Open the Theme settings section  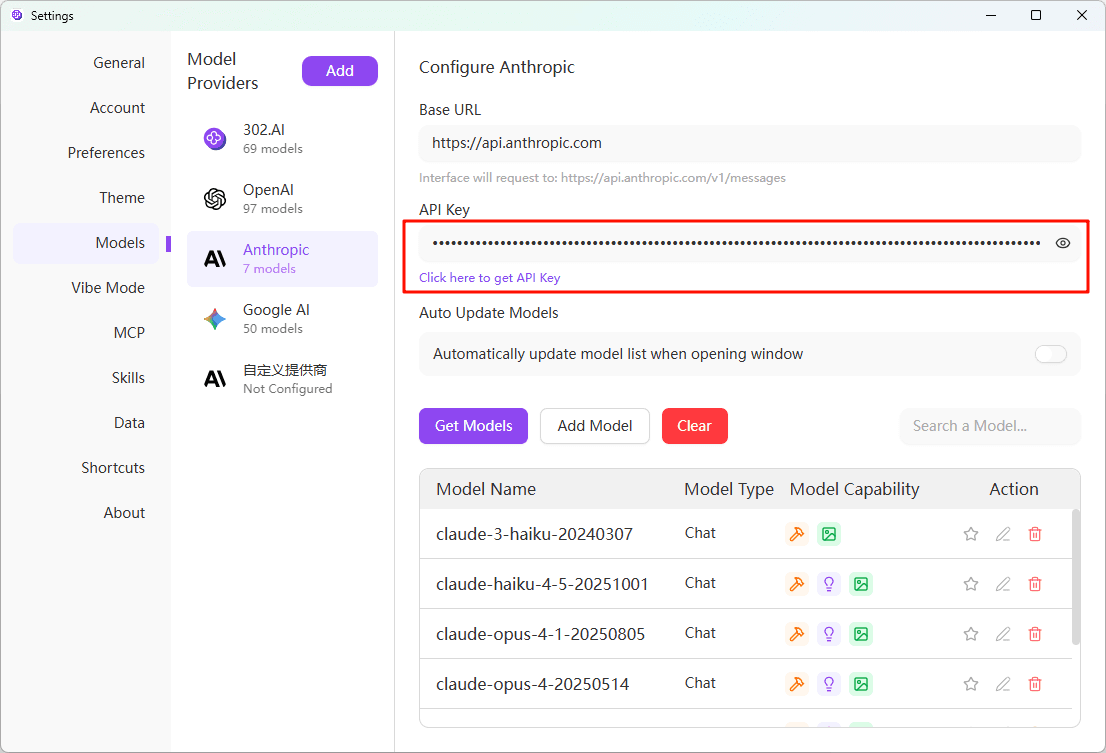(121, 197)
